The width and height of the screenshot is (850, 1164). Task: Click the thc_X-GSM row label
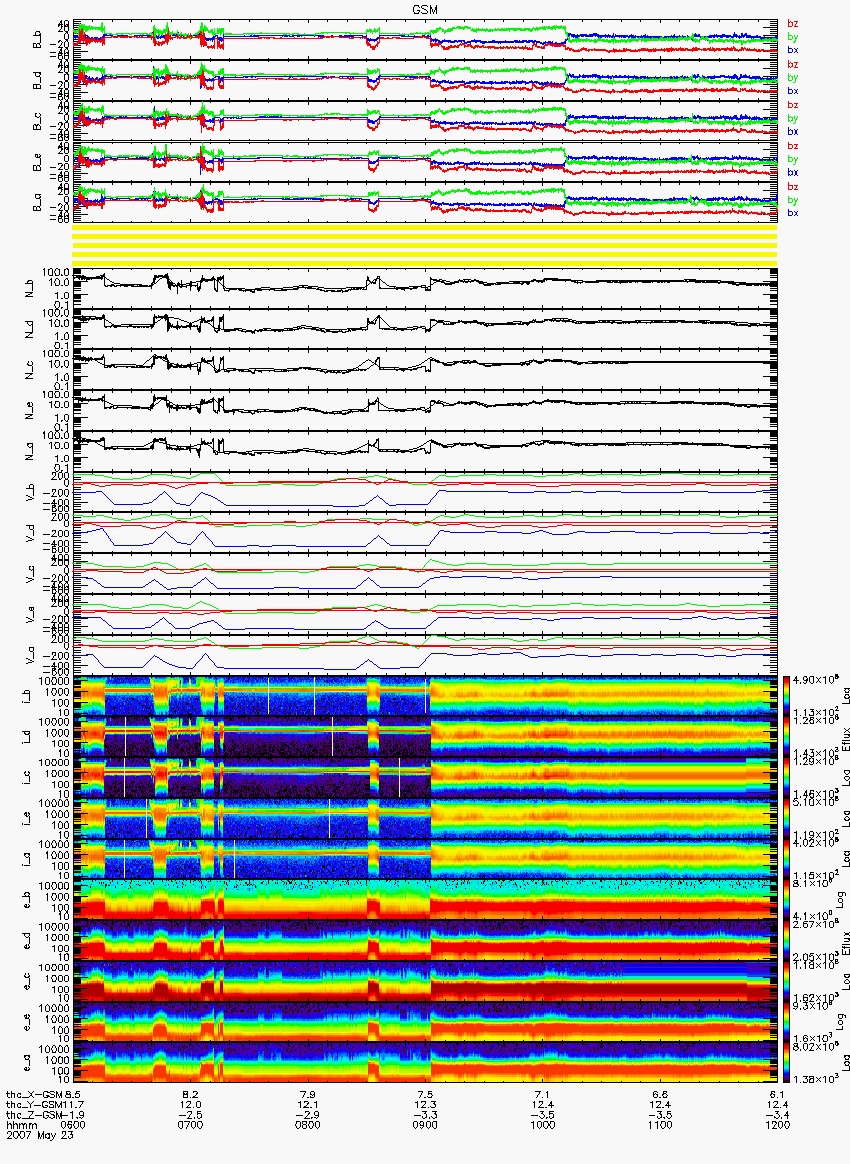(x=34, y=1094)
